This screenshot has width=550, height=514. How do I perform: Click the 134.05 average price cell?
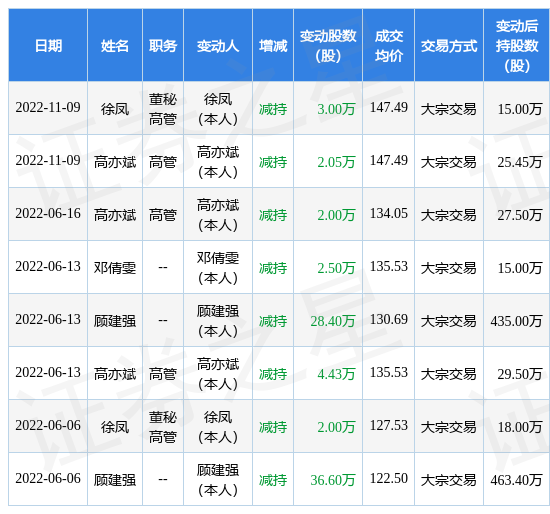tap(389, 214)
